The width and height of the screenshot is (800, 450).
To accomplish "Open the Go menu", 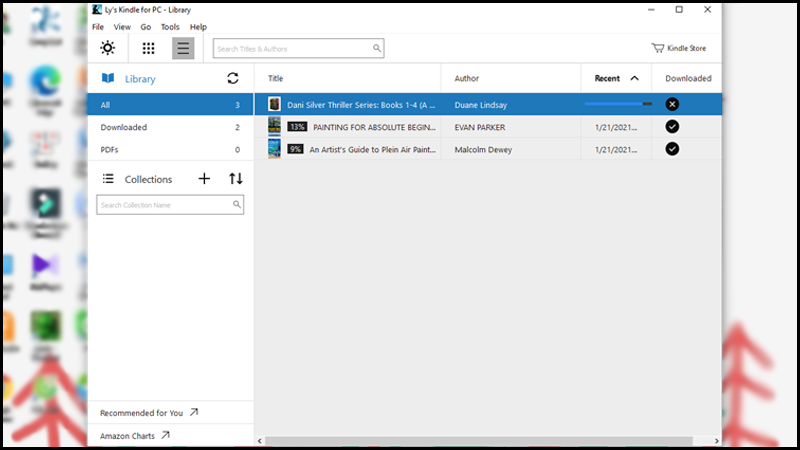I will [146, 27].
